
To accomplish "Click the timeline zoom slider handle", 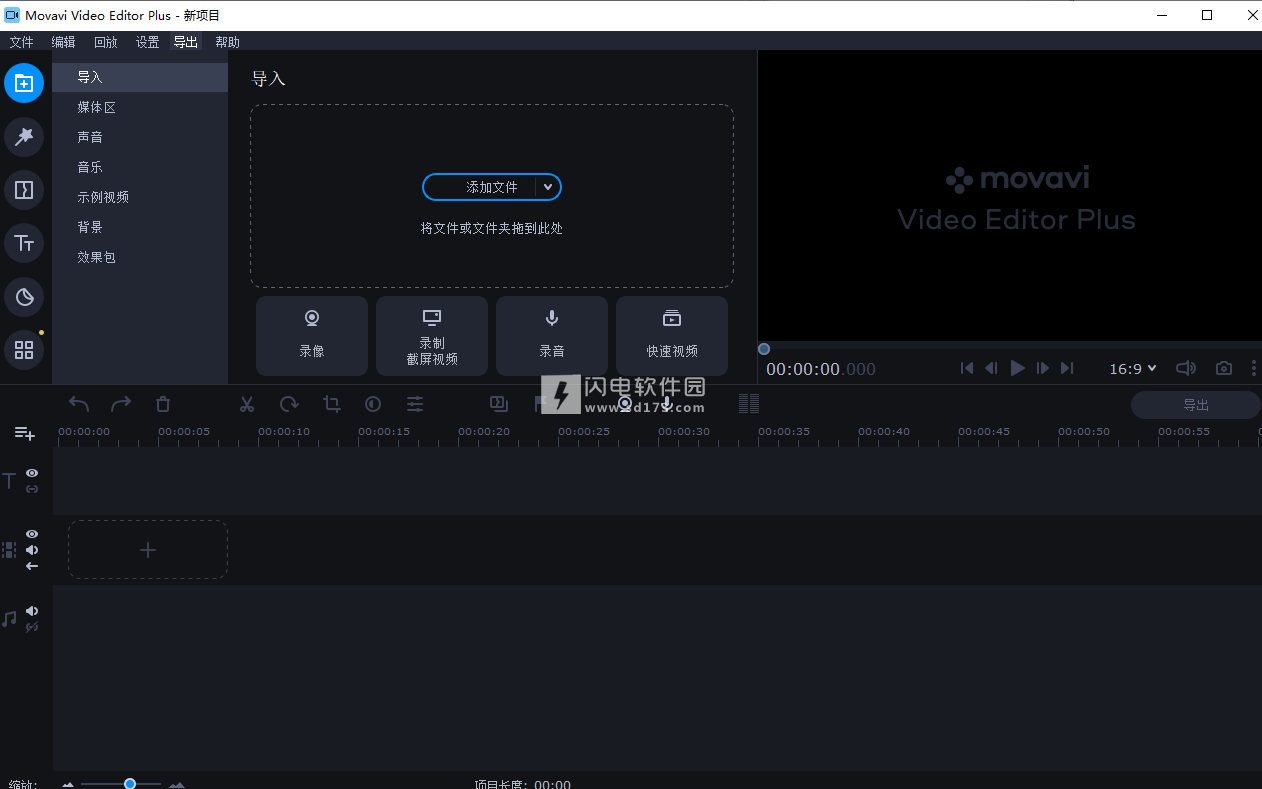I will click(x=130, y=783).
